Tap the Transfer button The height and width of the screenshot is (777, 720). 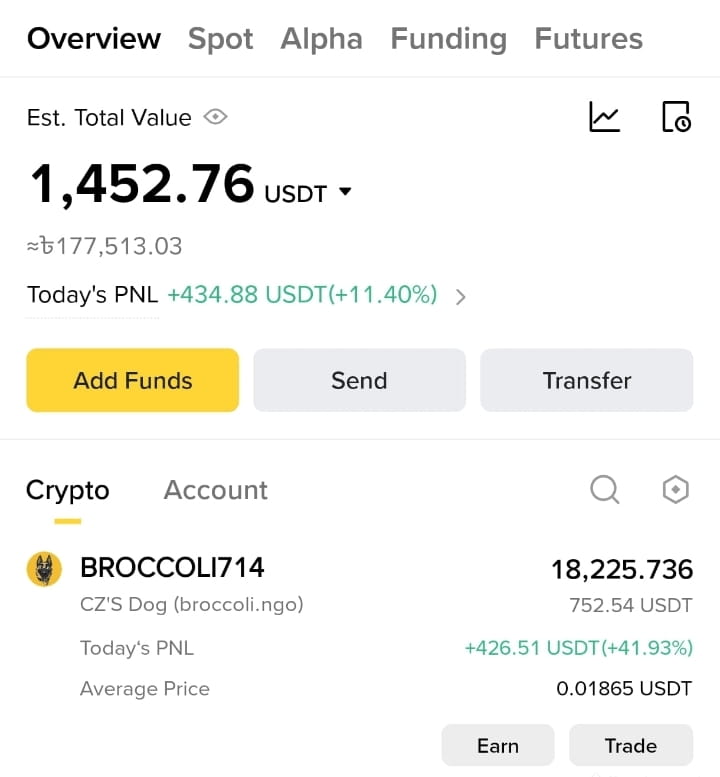point(587,380)
